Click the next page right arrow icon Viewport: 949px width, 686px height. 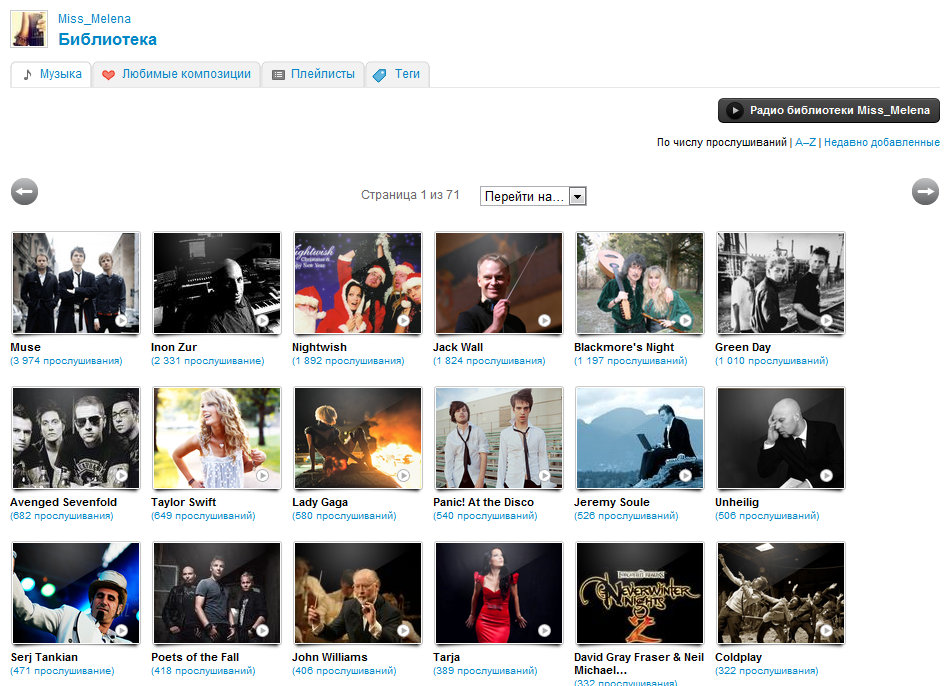click(925, 191)
